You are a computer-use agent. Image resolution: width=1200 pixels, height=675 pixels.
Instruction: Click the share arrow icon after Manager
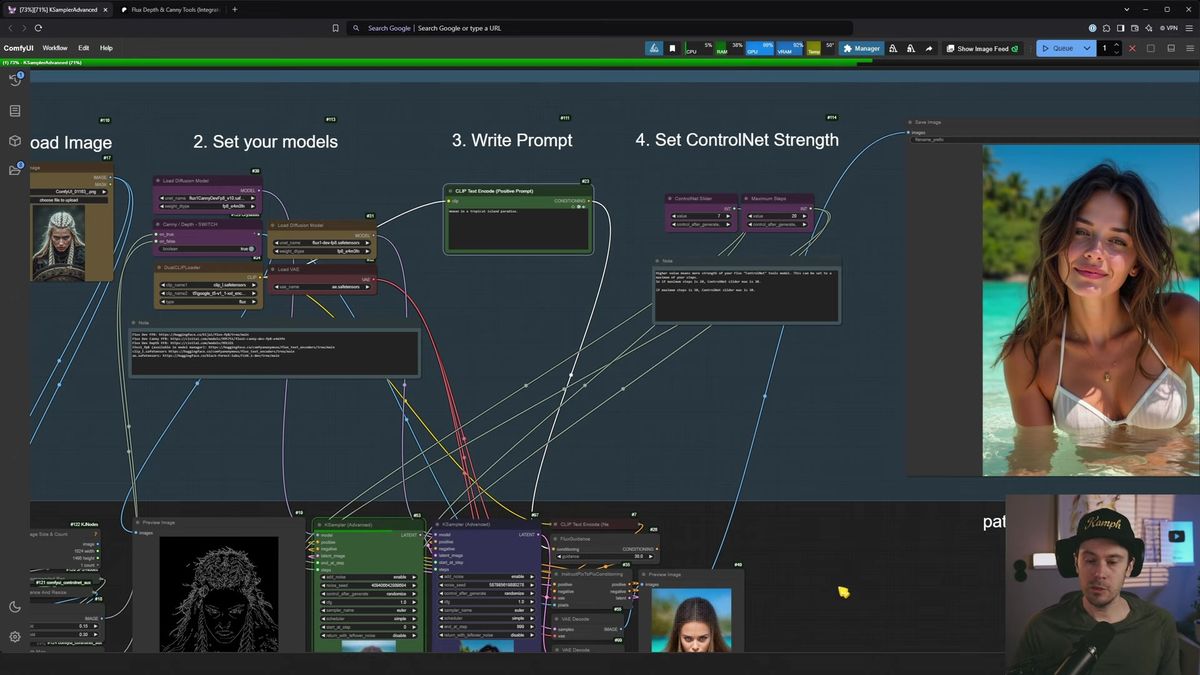(x=928, y=48)
